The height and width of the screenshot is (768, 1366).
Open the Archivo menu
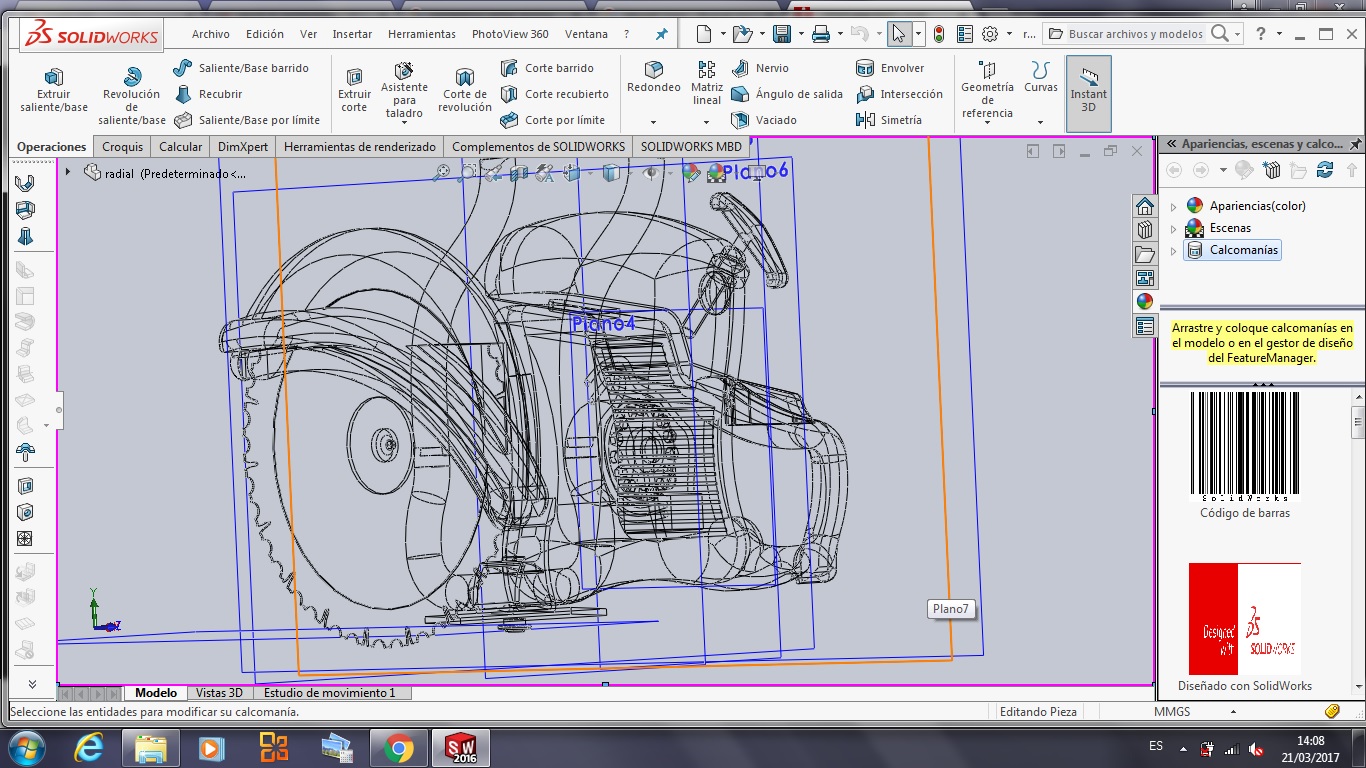pyautogui.click(x=210, y=34)
